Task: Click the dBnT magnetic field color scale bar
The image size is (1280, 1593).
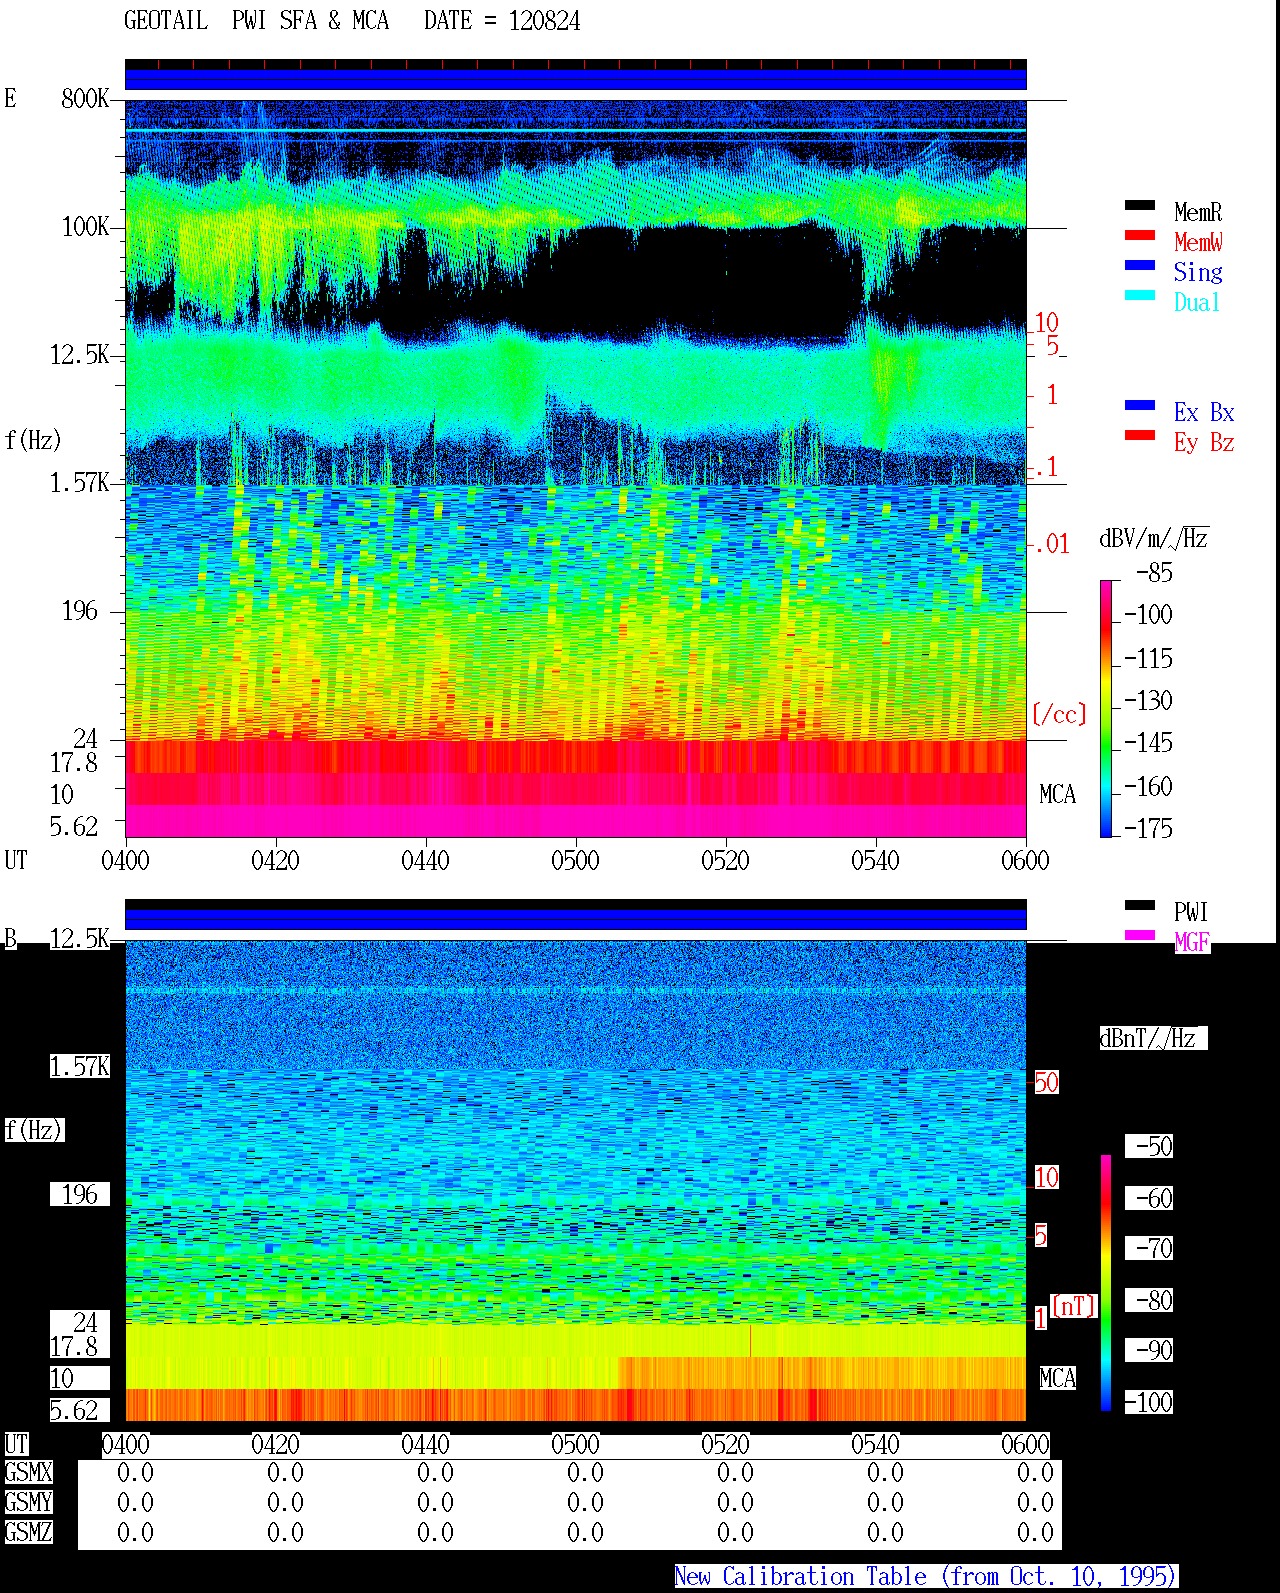Action: point(1106,1283)
